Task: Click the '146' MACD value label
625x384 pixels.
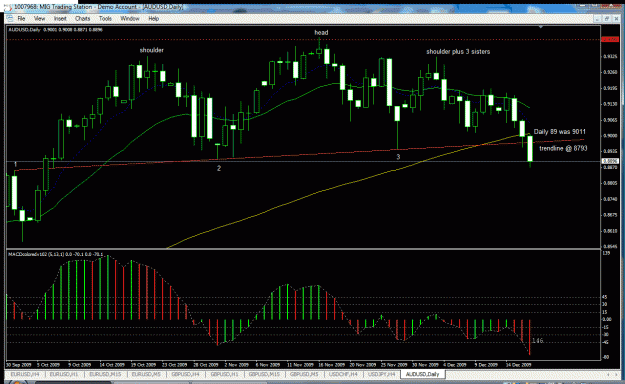Action: click(x=537, y=341)
